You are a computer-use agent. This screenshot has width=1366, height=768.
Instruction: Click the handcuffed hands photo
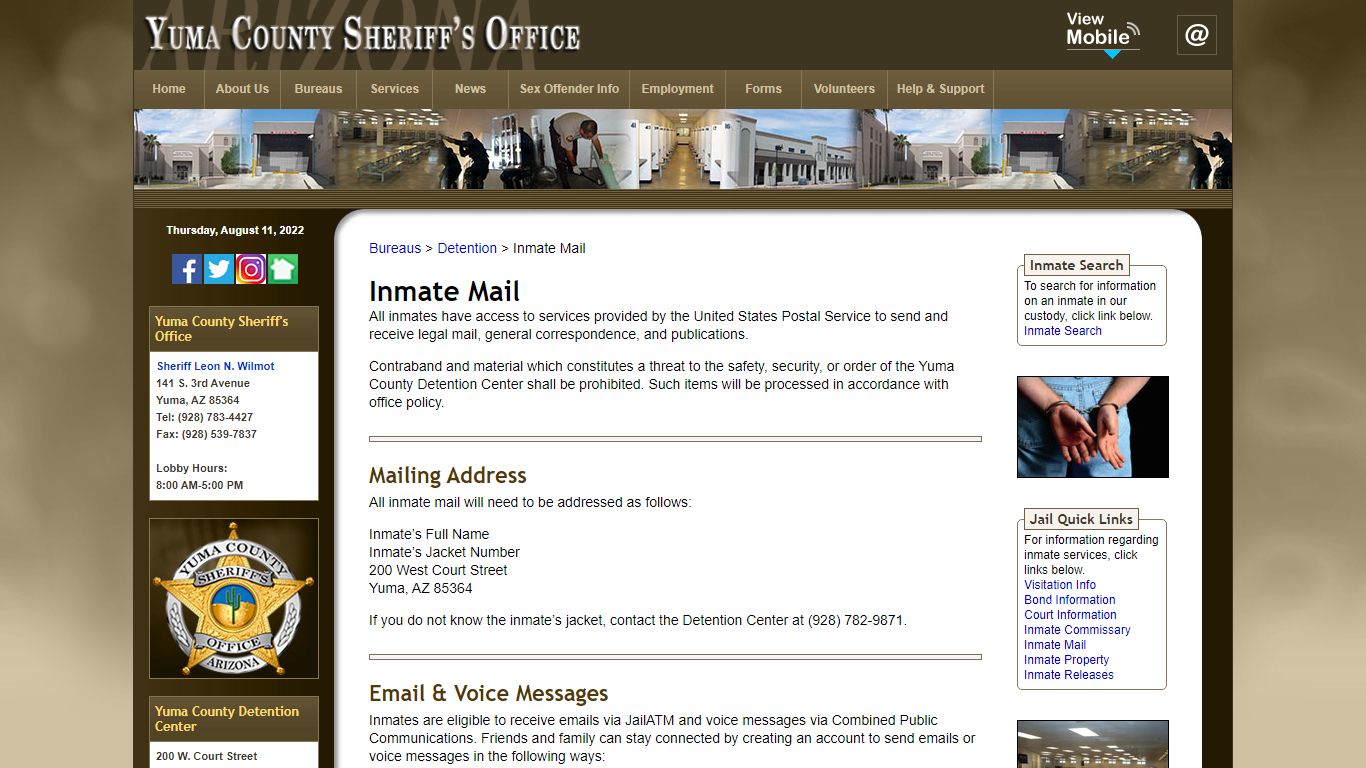pyautogui.click(x=1093, y=427)
